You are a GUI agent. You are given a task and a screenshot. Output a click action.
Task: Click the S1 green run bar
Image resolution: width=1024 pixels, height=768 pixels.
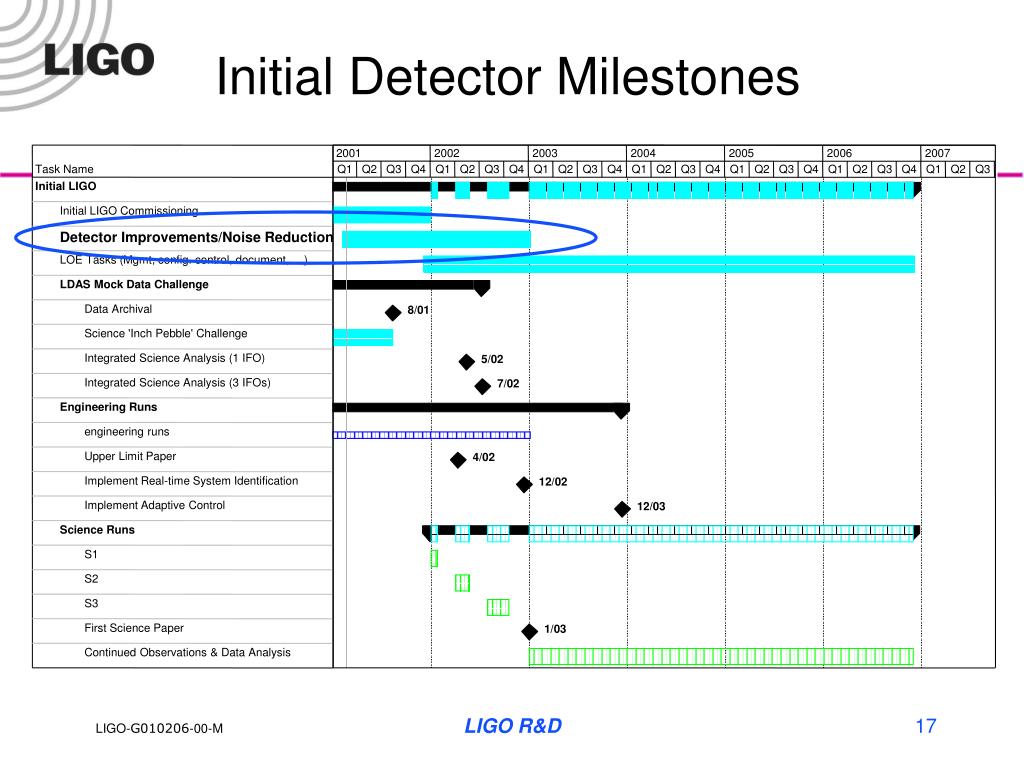click(434, 558)
